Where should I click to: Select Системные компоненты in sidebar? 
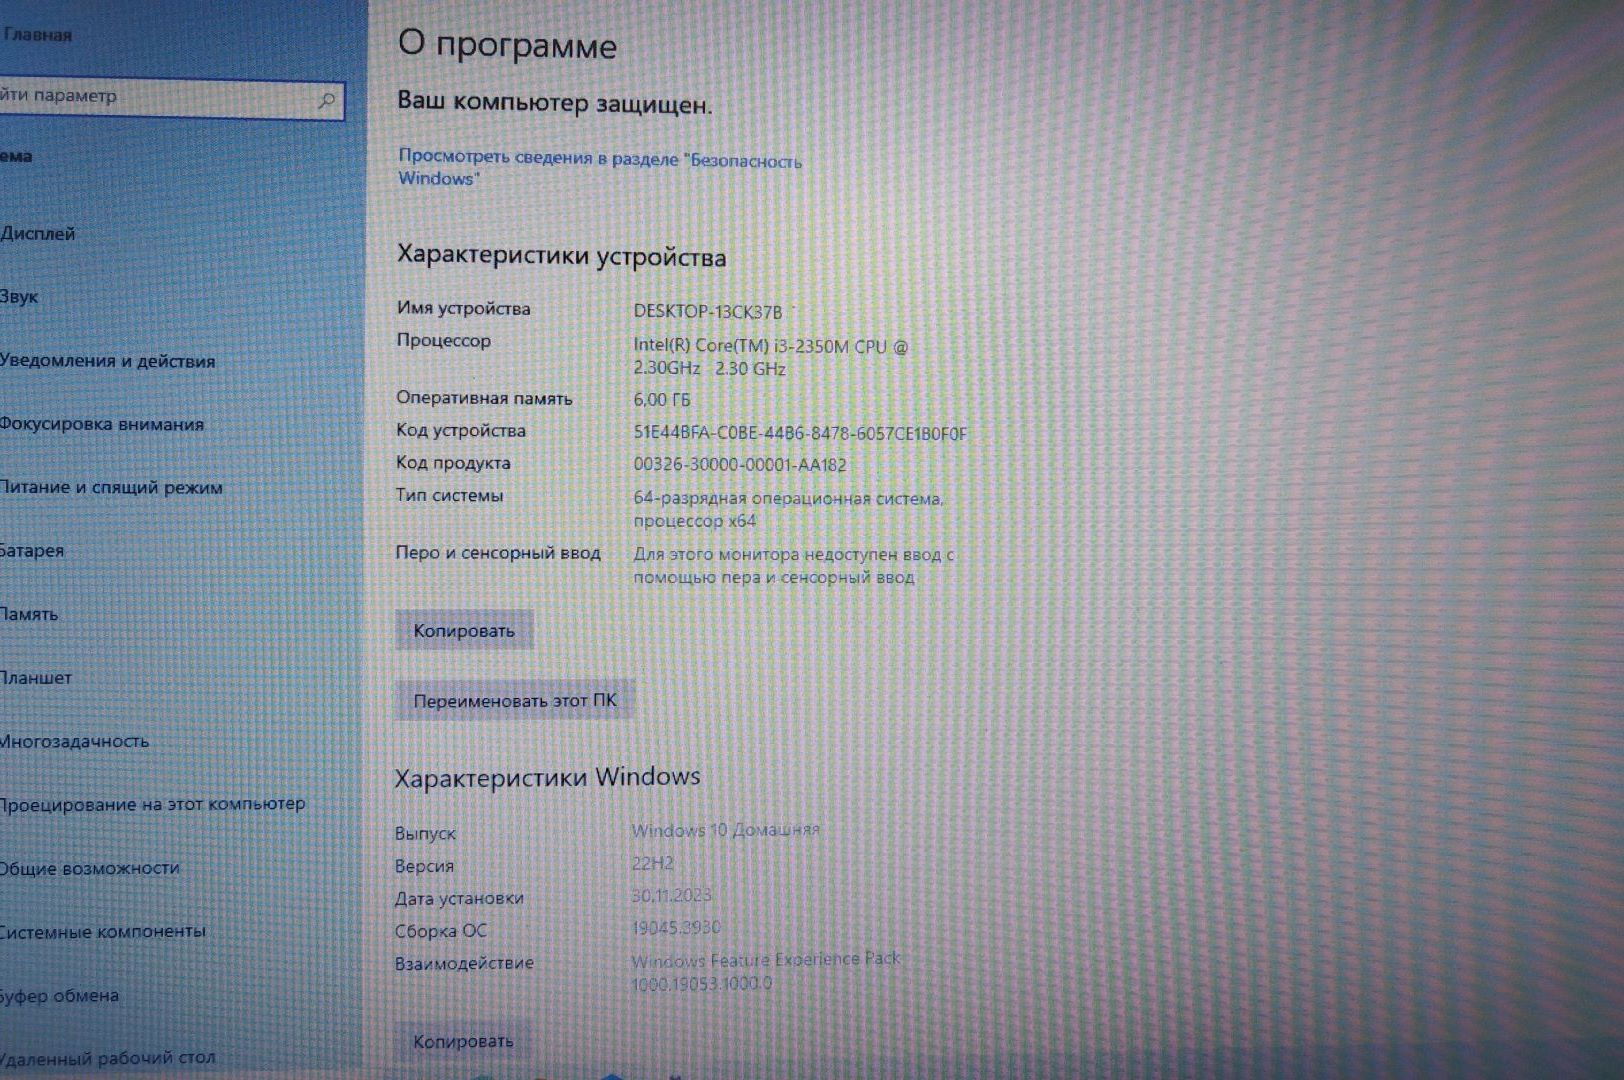coord(103,932)
